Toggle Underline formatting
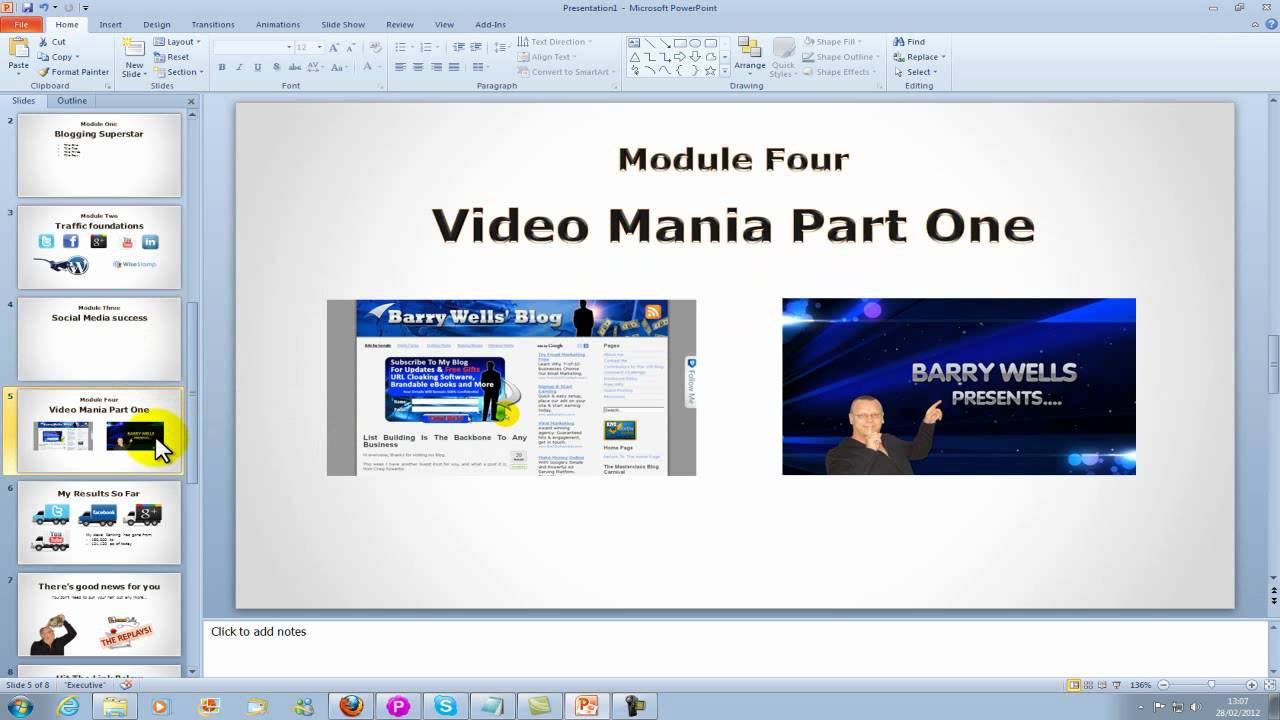Screen dimensions: 1280x720 (x=258, y=67)
